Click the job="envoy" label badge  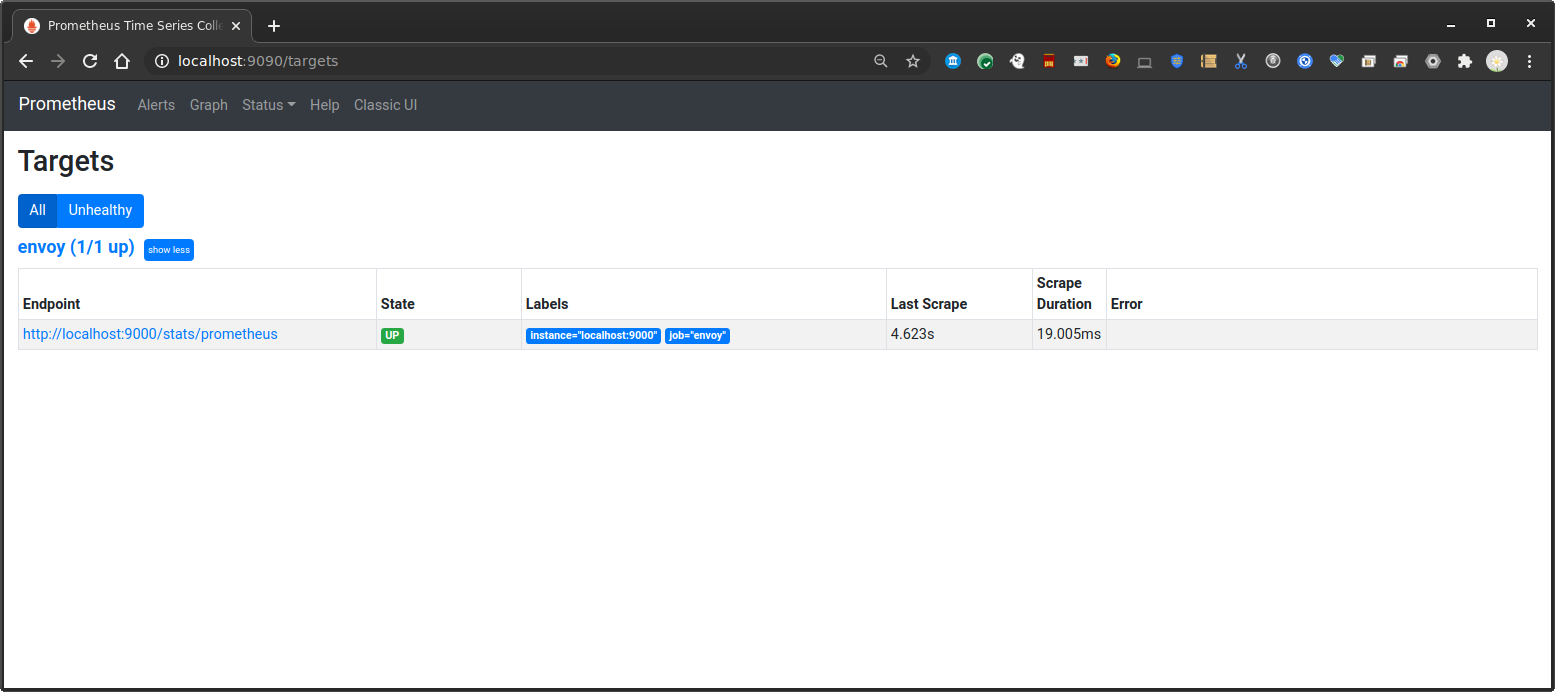pos(697,336)
